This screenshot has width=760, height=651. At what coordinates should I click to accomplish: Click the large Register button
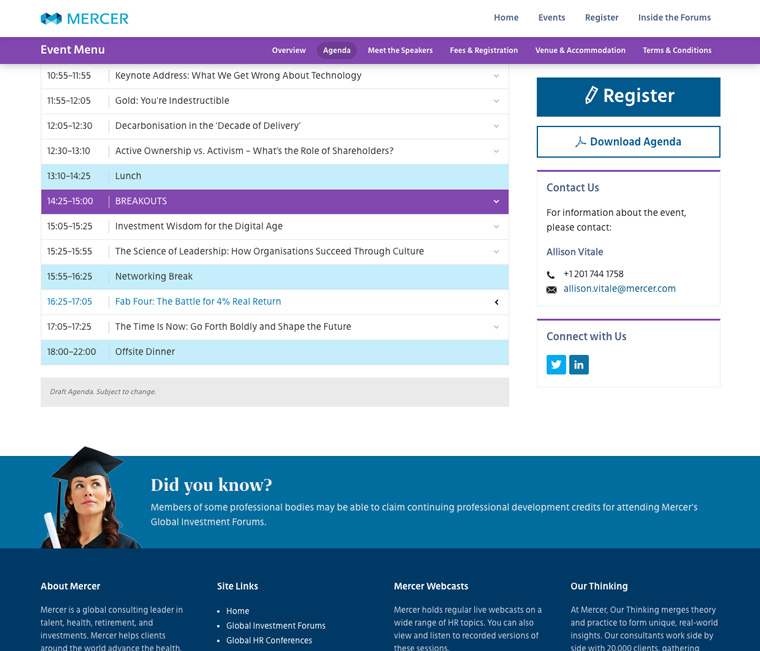[628, 97]
